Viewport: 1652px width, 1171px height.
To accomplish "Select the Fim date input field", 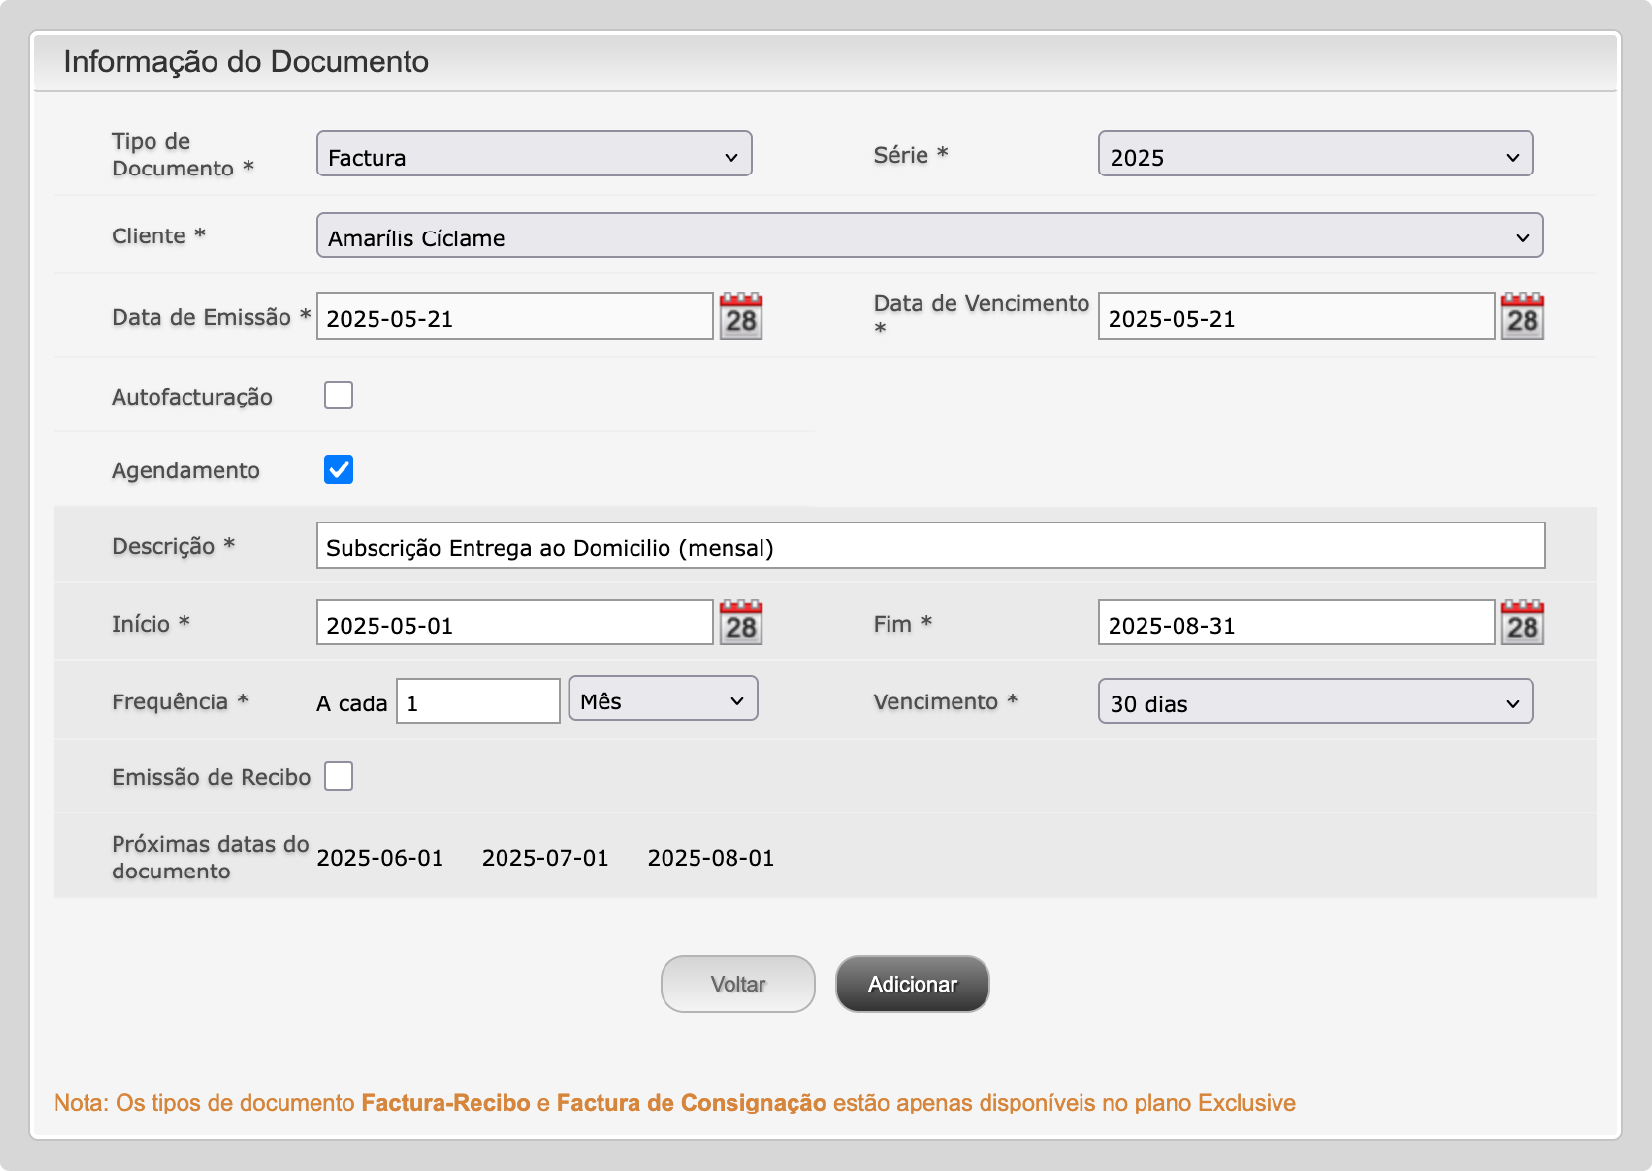I will [x=1296, y=623].
